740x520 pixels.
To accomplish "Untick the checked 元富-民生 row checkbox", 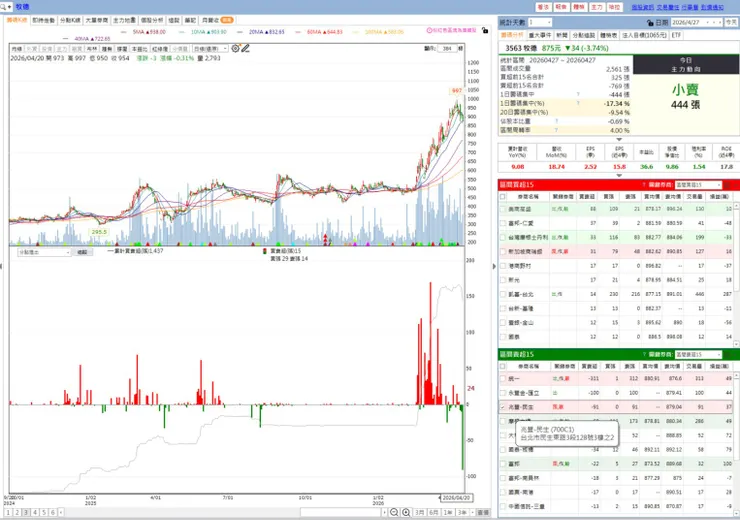I will coord(503,407).
